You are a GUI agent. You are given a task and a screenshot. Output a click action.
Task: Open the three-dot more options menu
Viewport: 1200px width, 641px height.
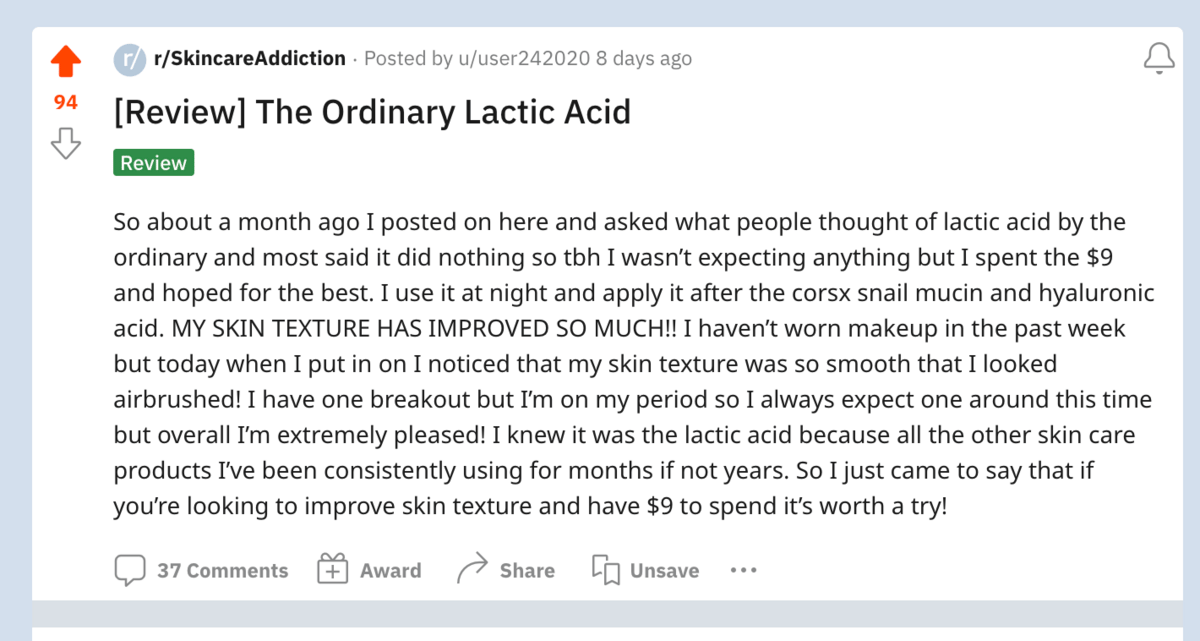click(744, 570)
